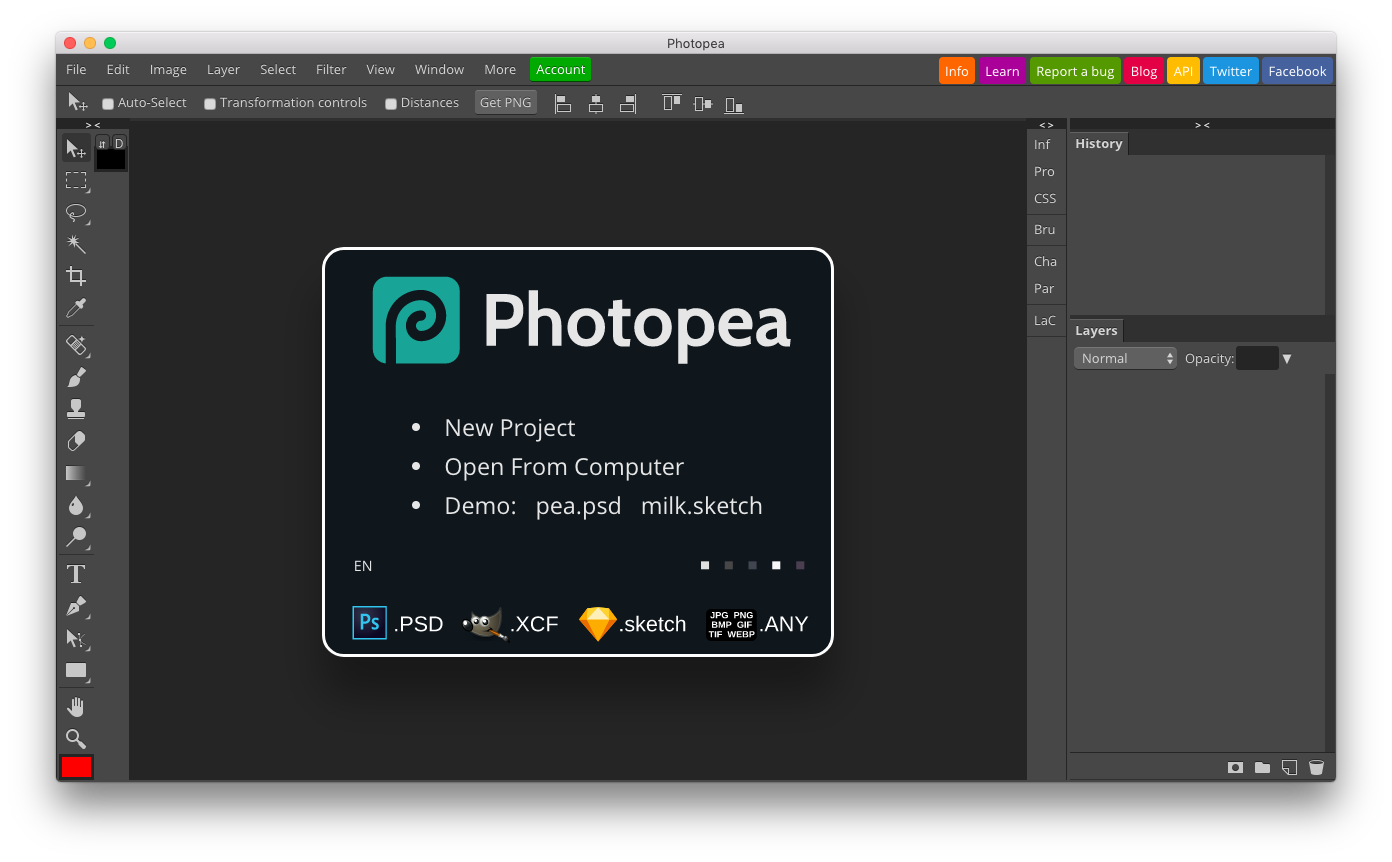Switch to the History tab

tap(1098, 144)
